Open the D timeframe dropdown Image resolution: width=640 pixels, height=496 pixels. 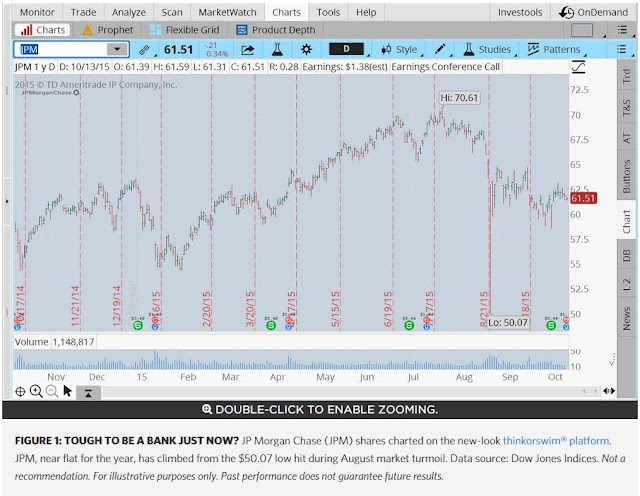(347, 49)
